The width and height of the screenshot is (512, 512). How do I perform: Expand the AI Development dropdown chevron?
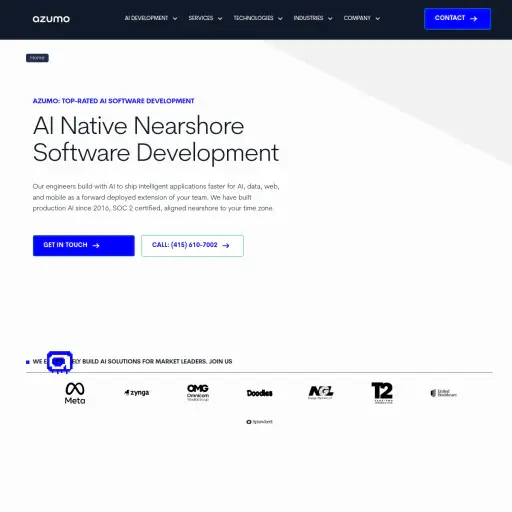click(x=175, y=19)
